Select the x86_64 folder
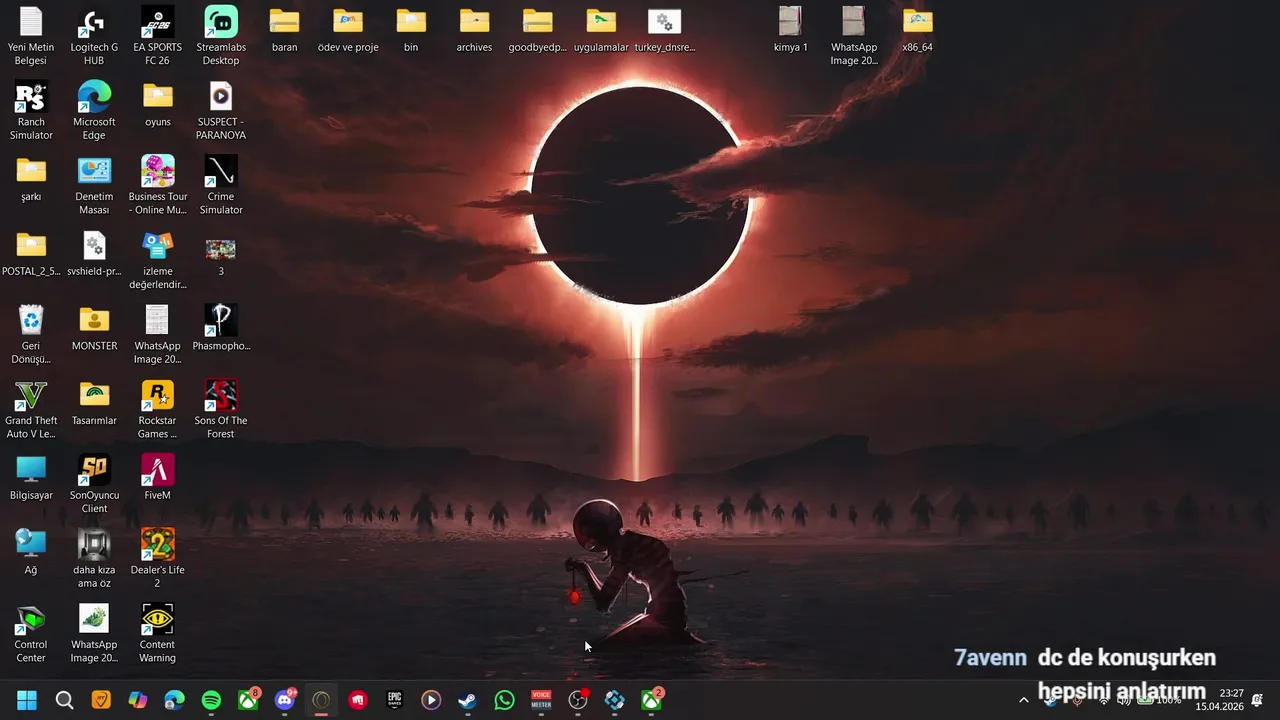Image resolution: width=1280 pixels, height=720 pixels. point(917,30)
